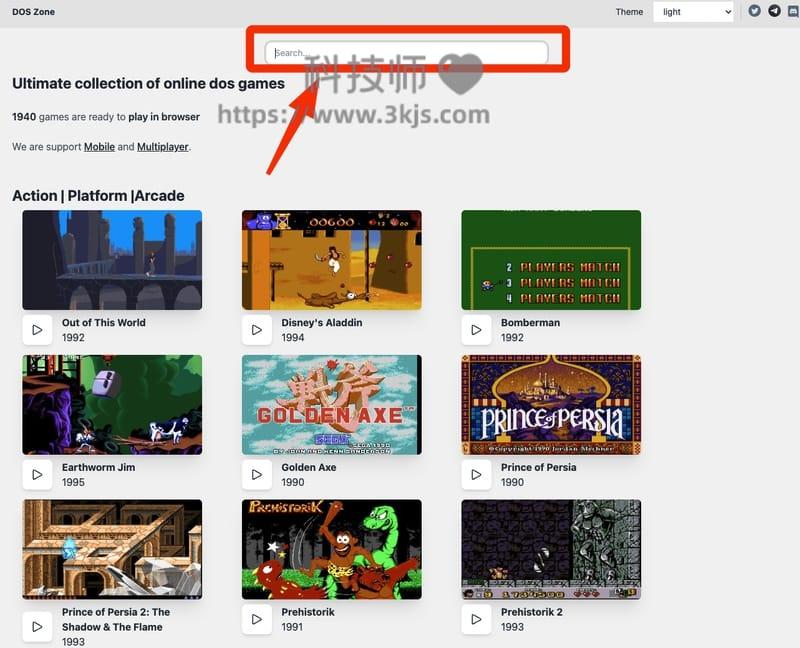Screen dimensions: 800x648
Task: Click the Theme label
Action: point(629,12)
